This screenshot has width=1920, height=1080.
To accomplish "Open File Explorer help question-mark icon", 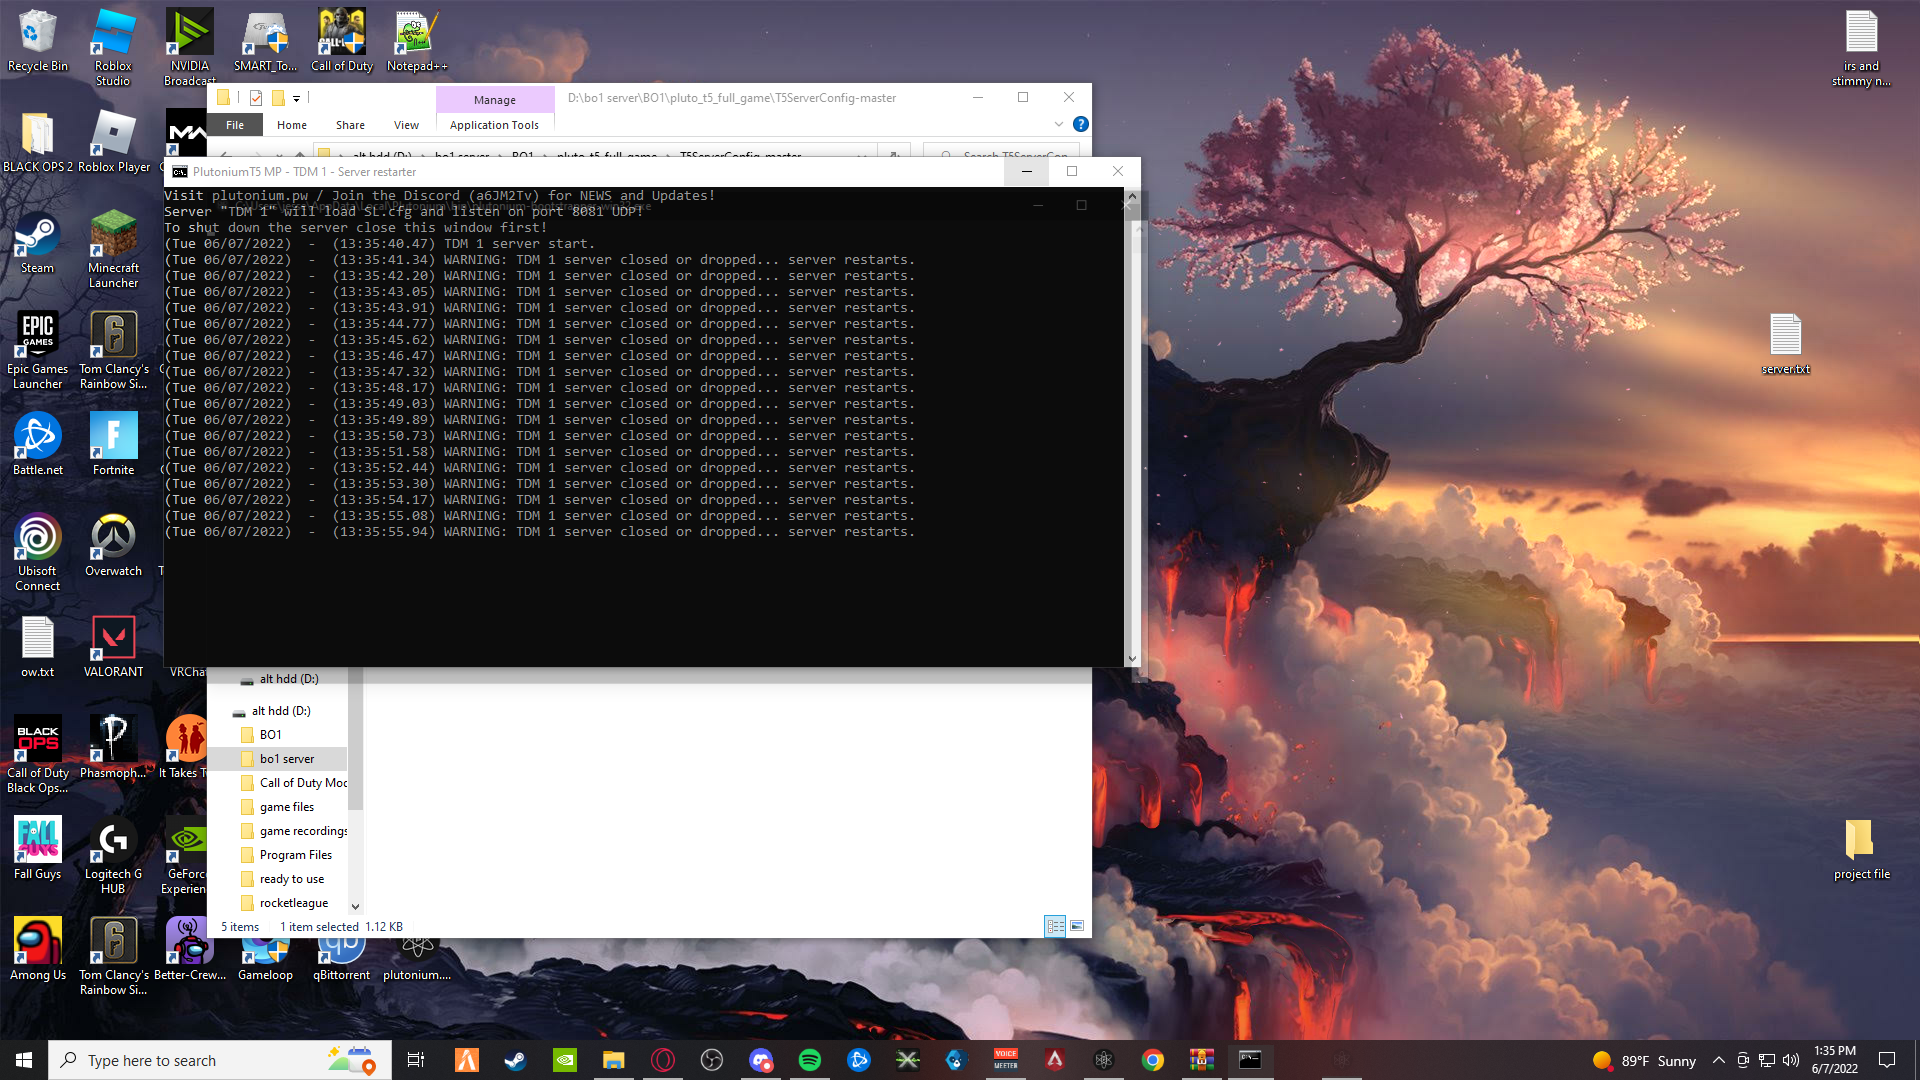I will pyautogui.click(x=1080, y=124).
